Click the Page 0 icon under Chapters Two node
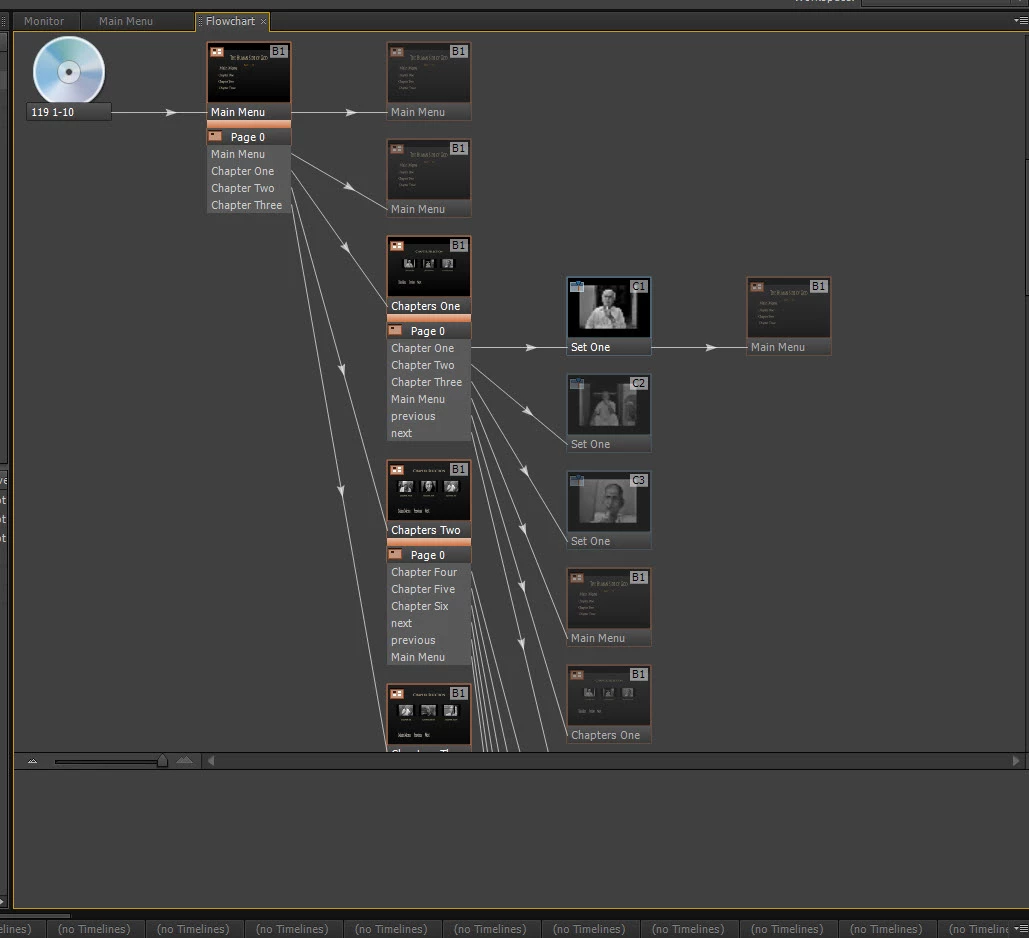1029x938 pixels. tap(395, 554)
